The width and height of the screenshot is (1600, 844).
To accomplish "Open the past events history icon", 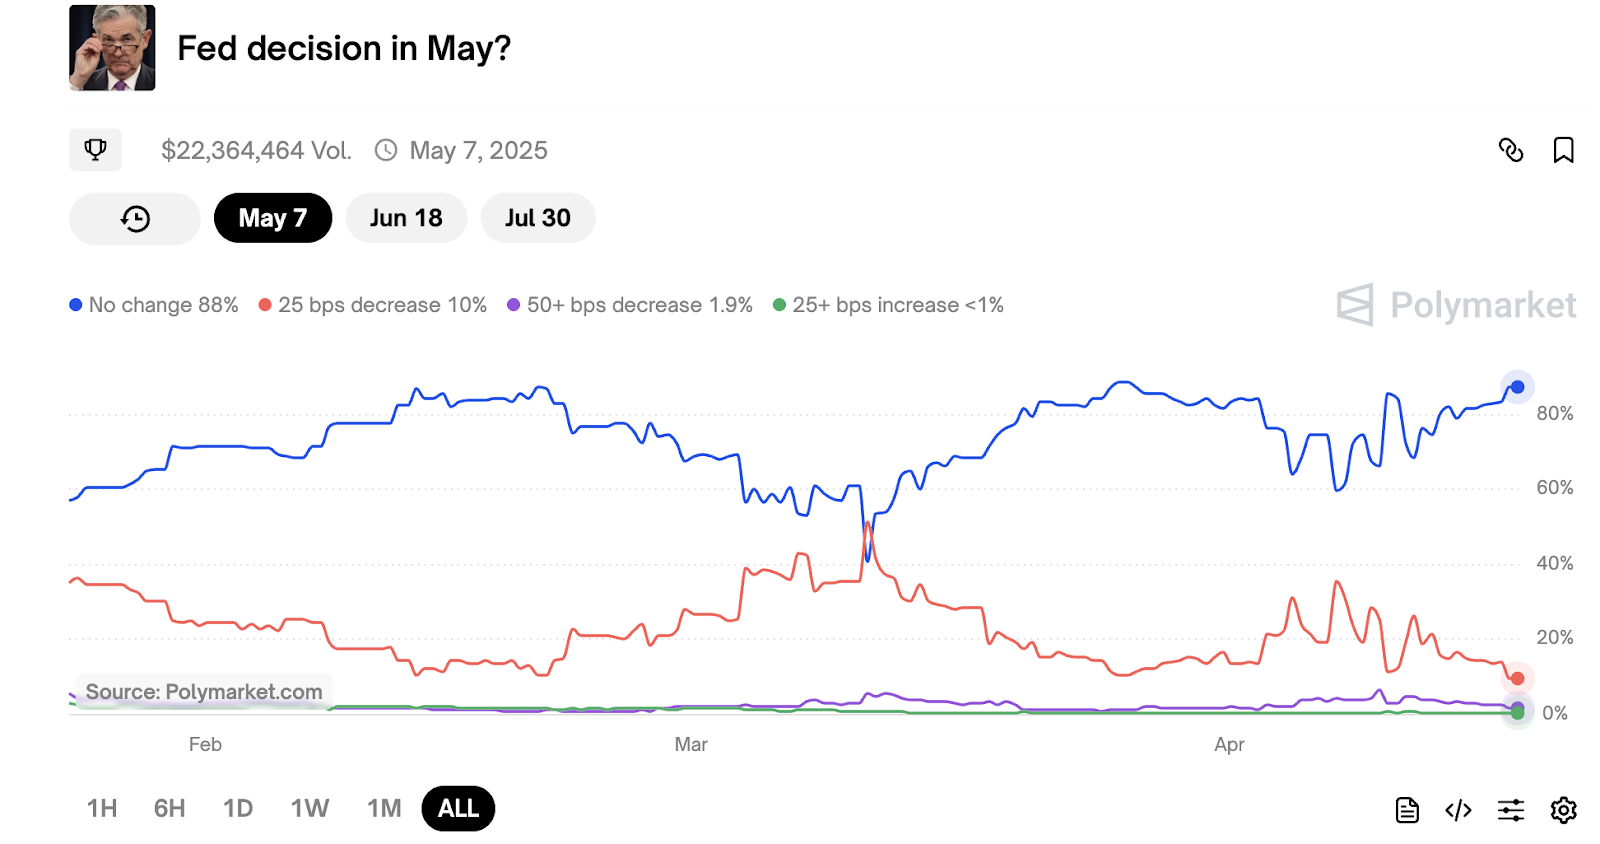I will [x=135, y=219].
